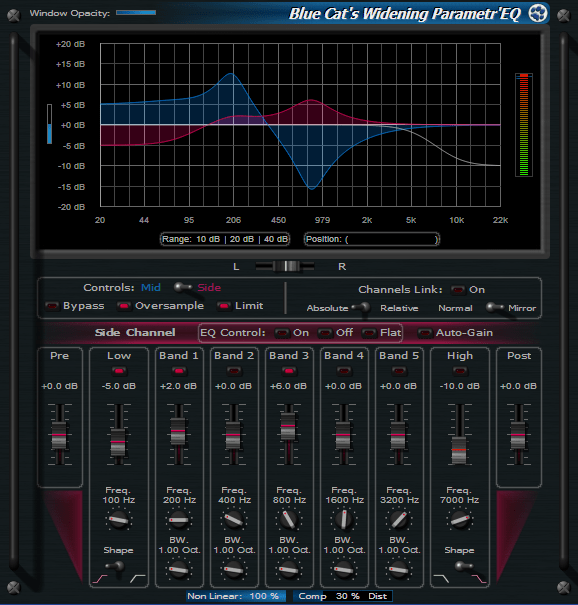Click the Band 2 bandwidth knob
Screen dimensions: 578x605
[234, 569]
